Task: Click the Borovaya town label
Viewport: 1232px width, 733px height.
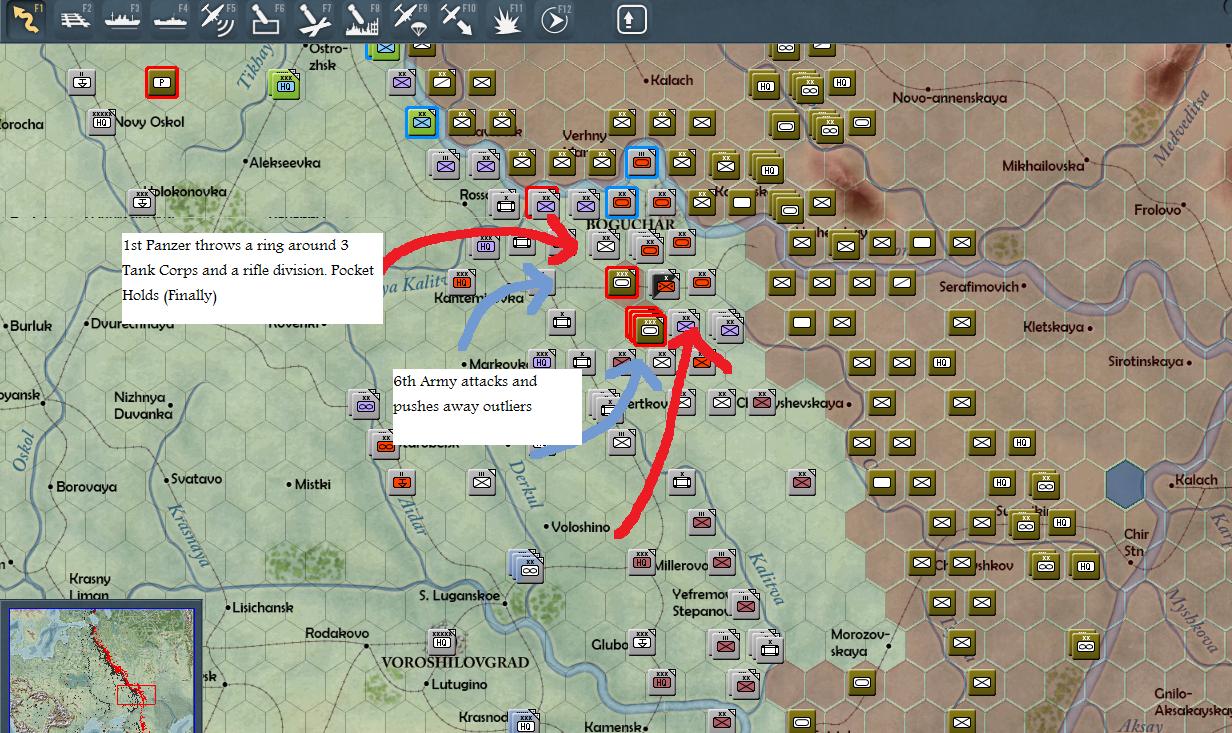Action: (x=86, y=487)
